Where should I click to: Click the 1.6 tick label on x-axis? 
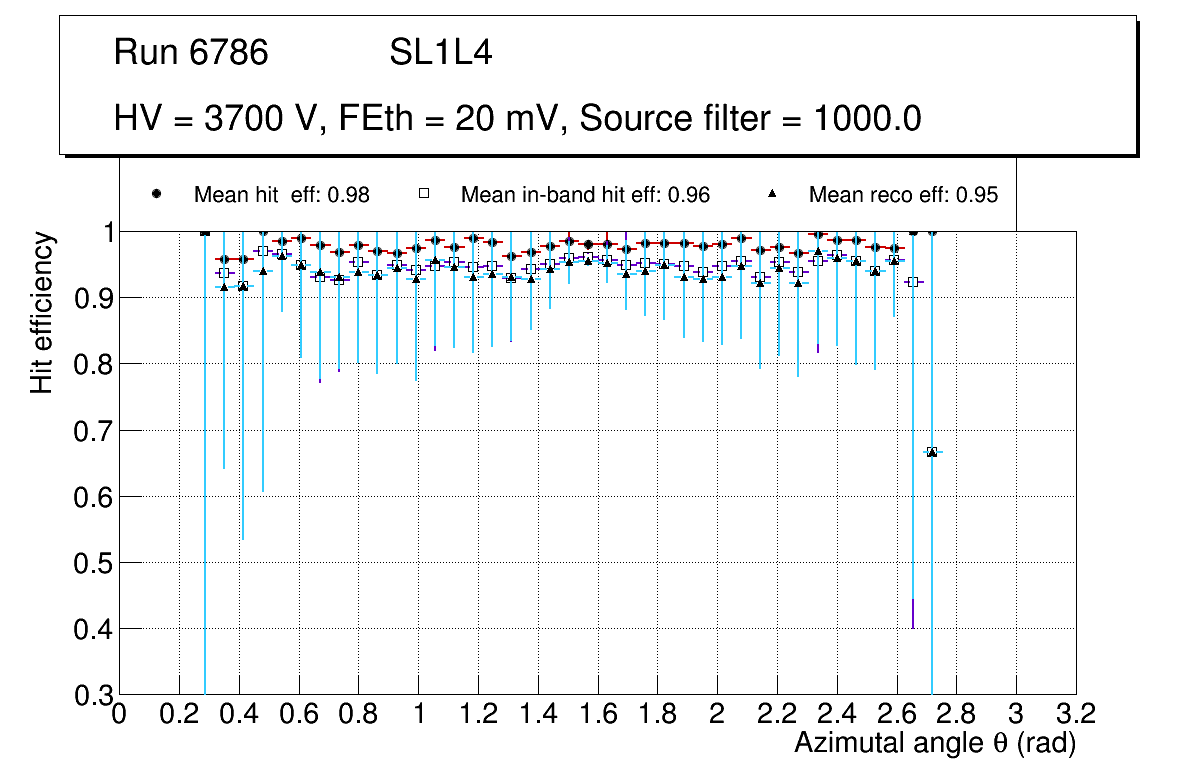[597, 714]
